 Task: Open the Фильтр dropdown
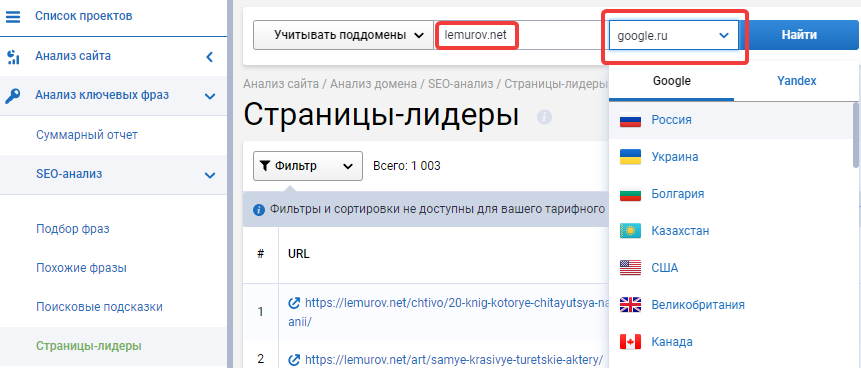308,166
